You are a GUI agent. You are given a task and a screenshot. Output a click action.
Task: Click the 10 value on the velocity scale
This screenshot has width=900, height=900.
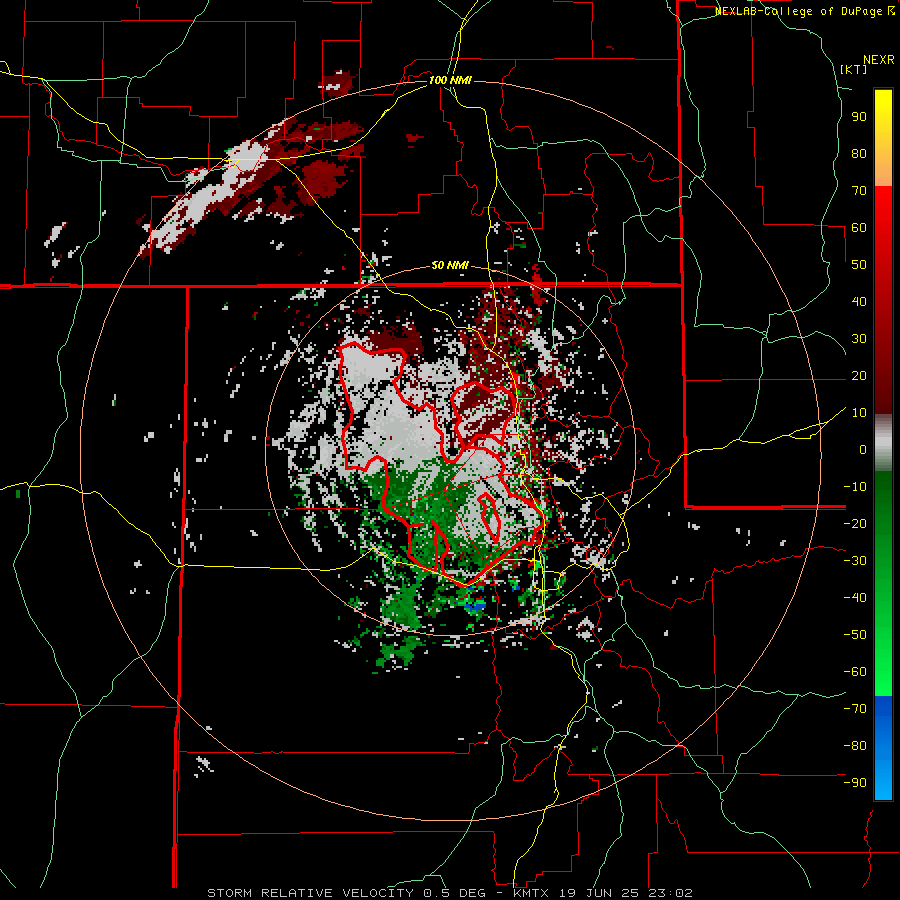pyautogui.click(x=859, y=413)
